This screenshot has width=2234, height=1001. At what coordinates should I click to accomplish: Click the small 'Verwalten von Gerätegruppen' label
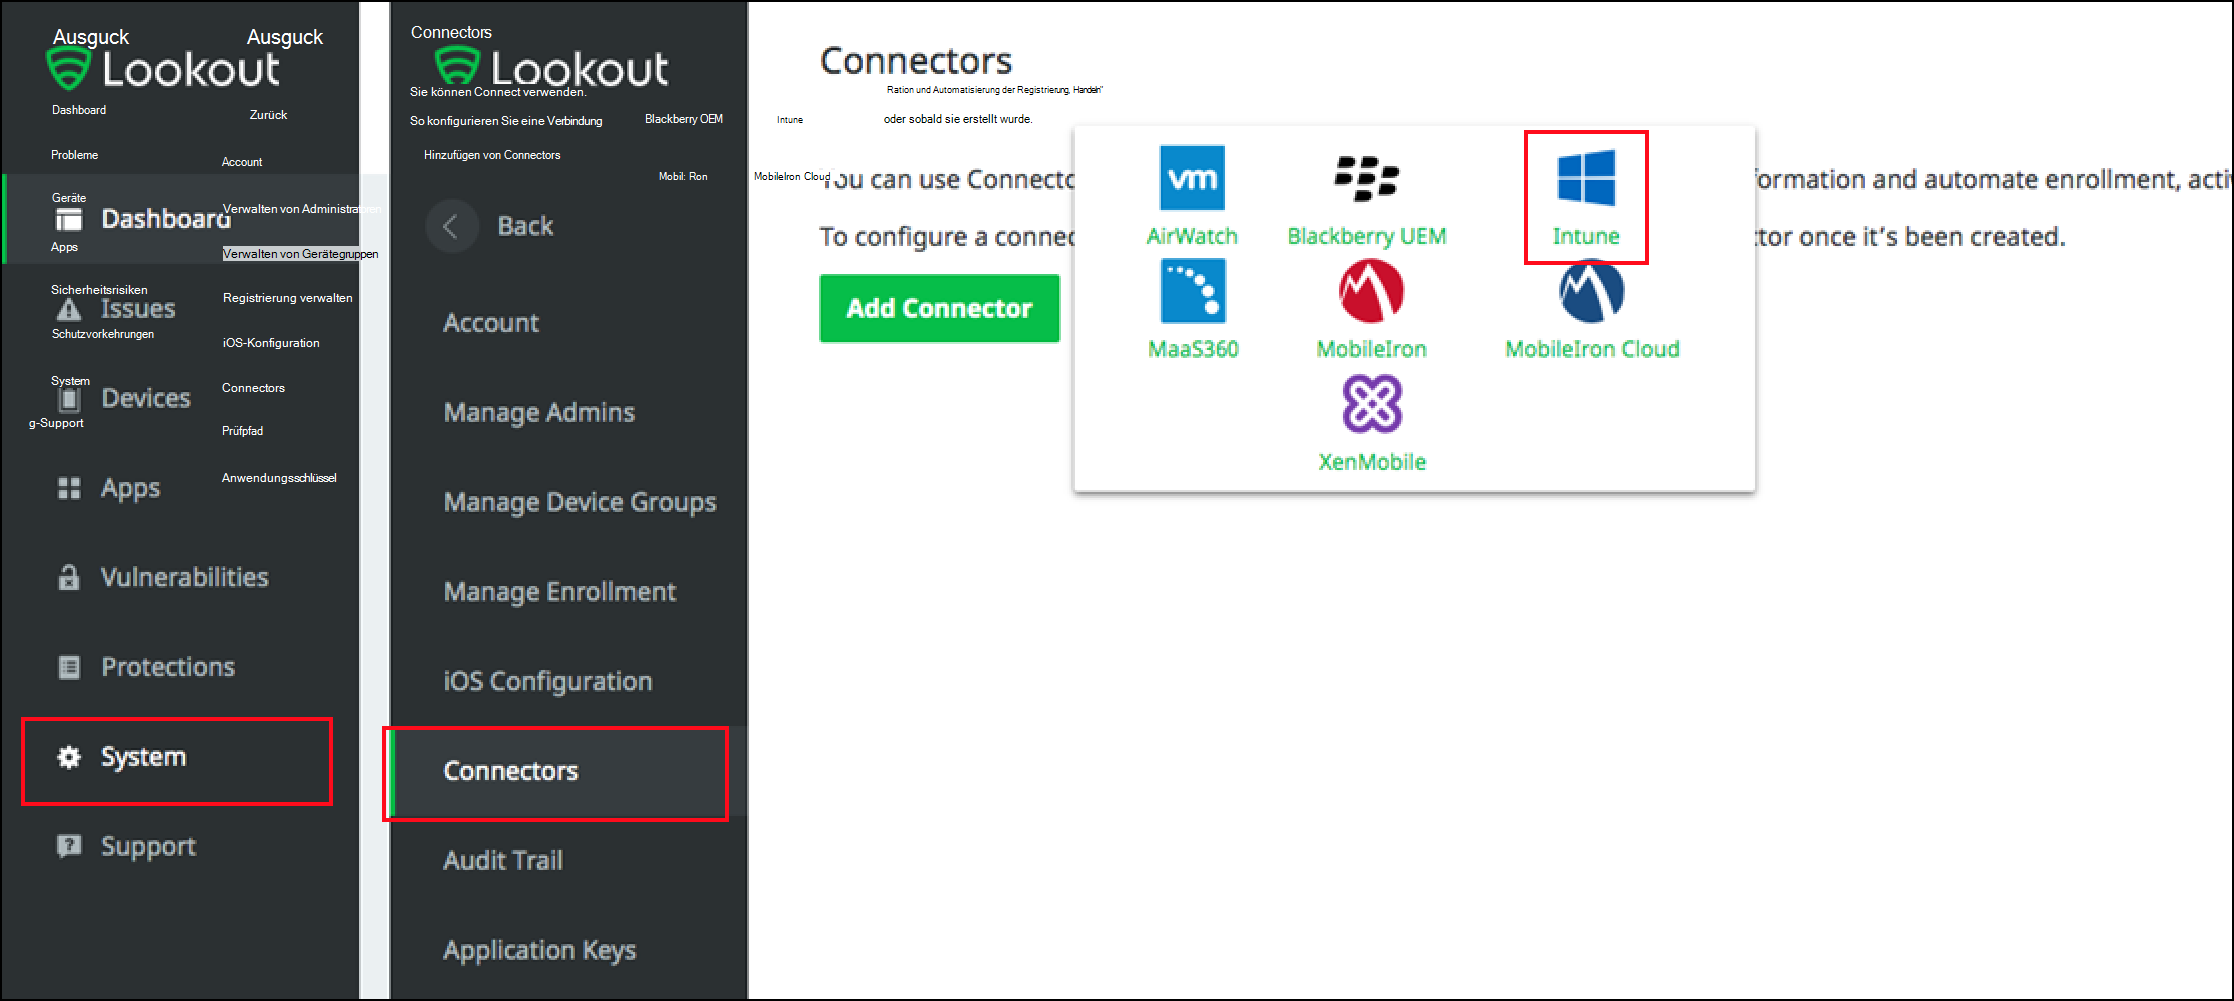click(x=300, y=254)
